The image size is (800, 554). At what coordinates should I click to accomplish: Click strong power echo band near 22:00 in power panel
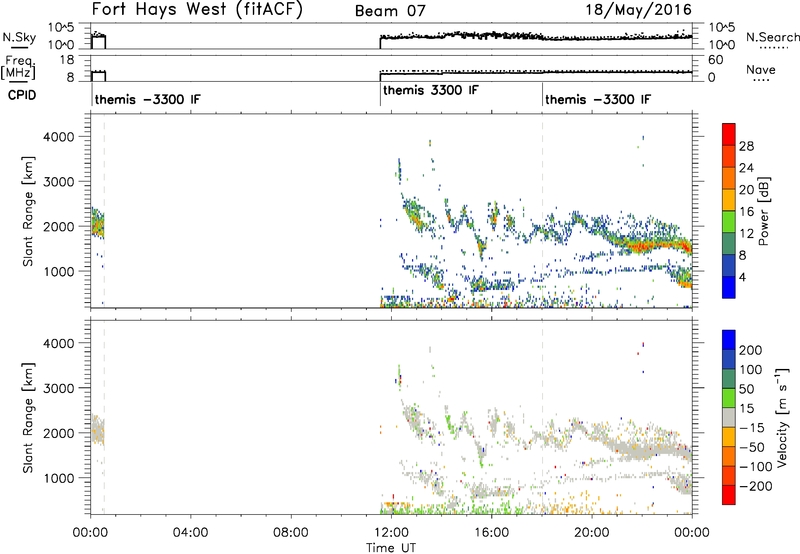642,247
